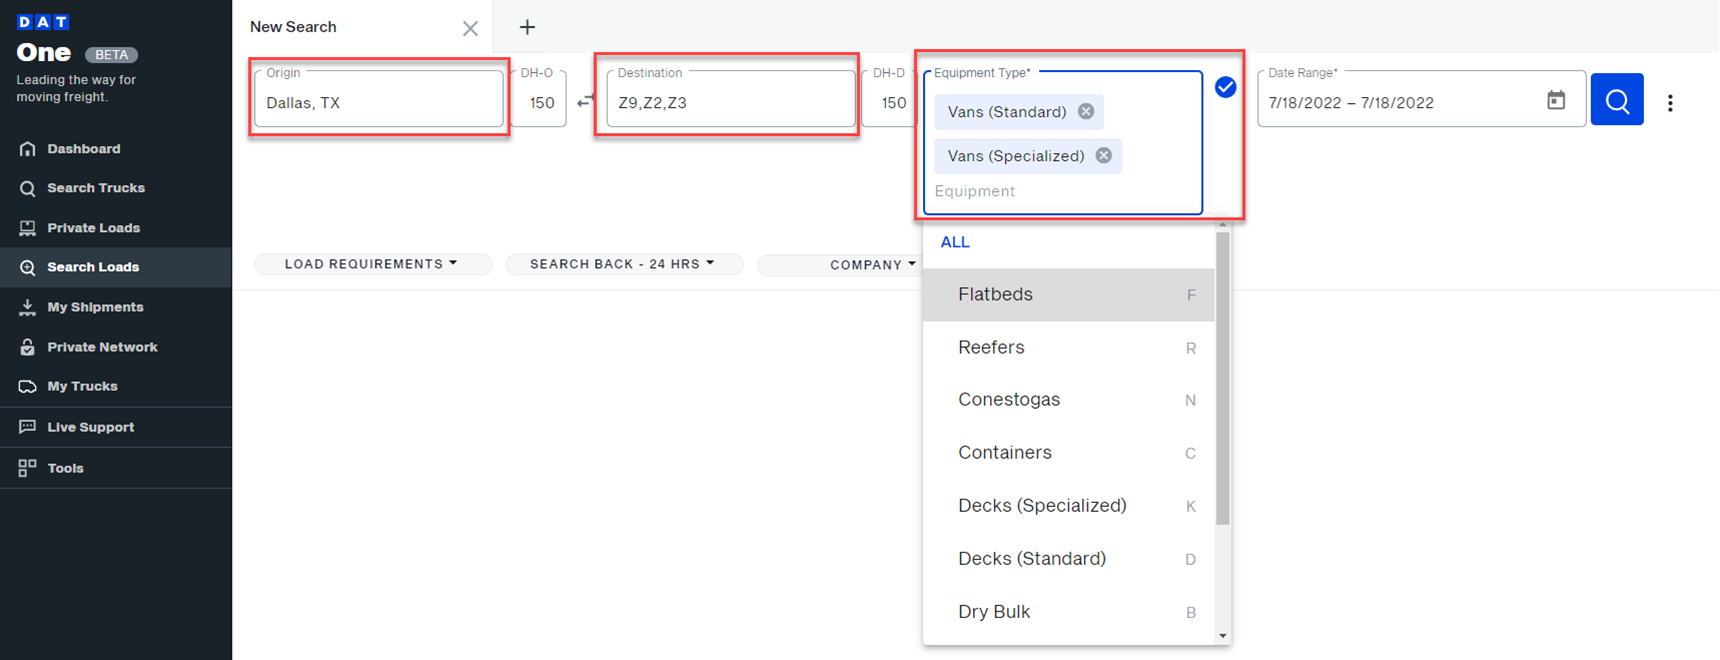Remove the Vans (Standard) chip
Image resolution: width=1720 pixels, height=660 pixels.
click(x=1086, y=112)
